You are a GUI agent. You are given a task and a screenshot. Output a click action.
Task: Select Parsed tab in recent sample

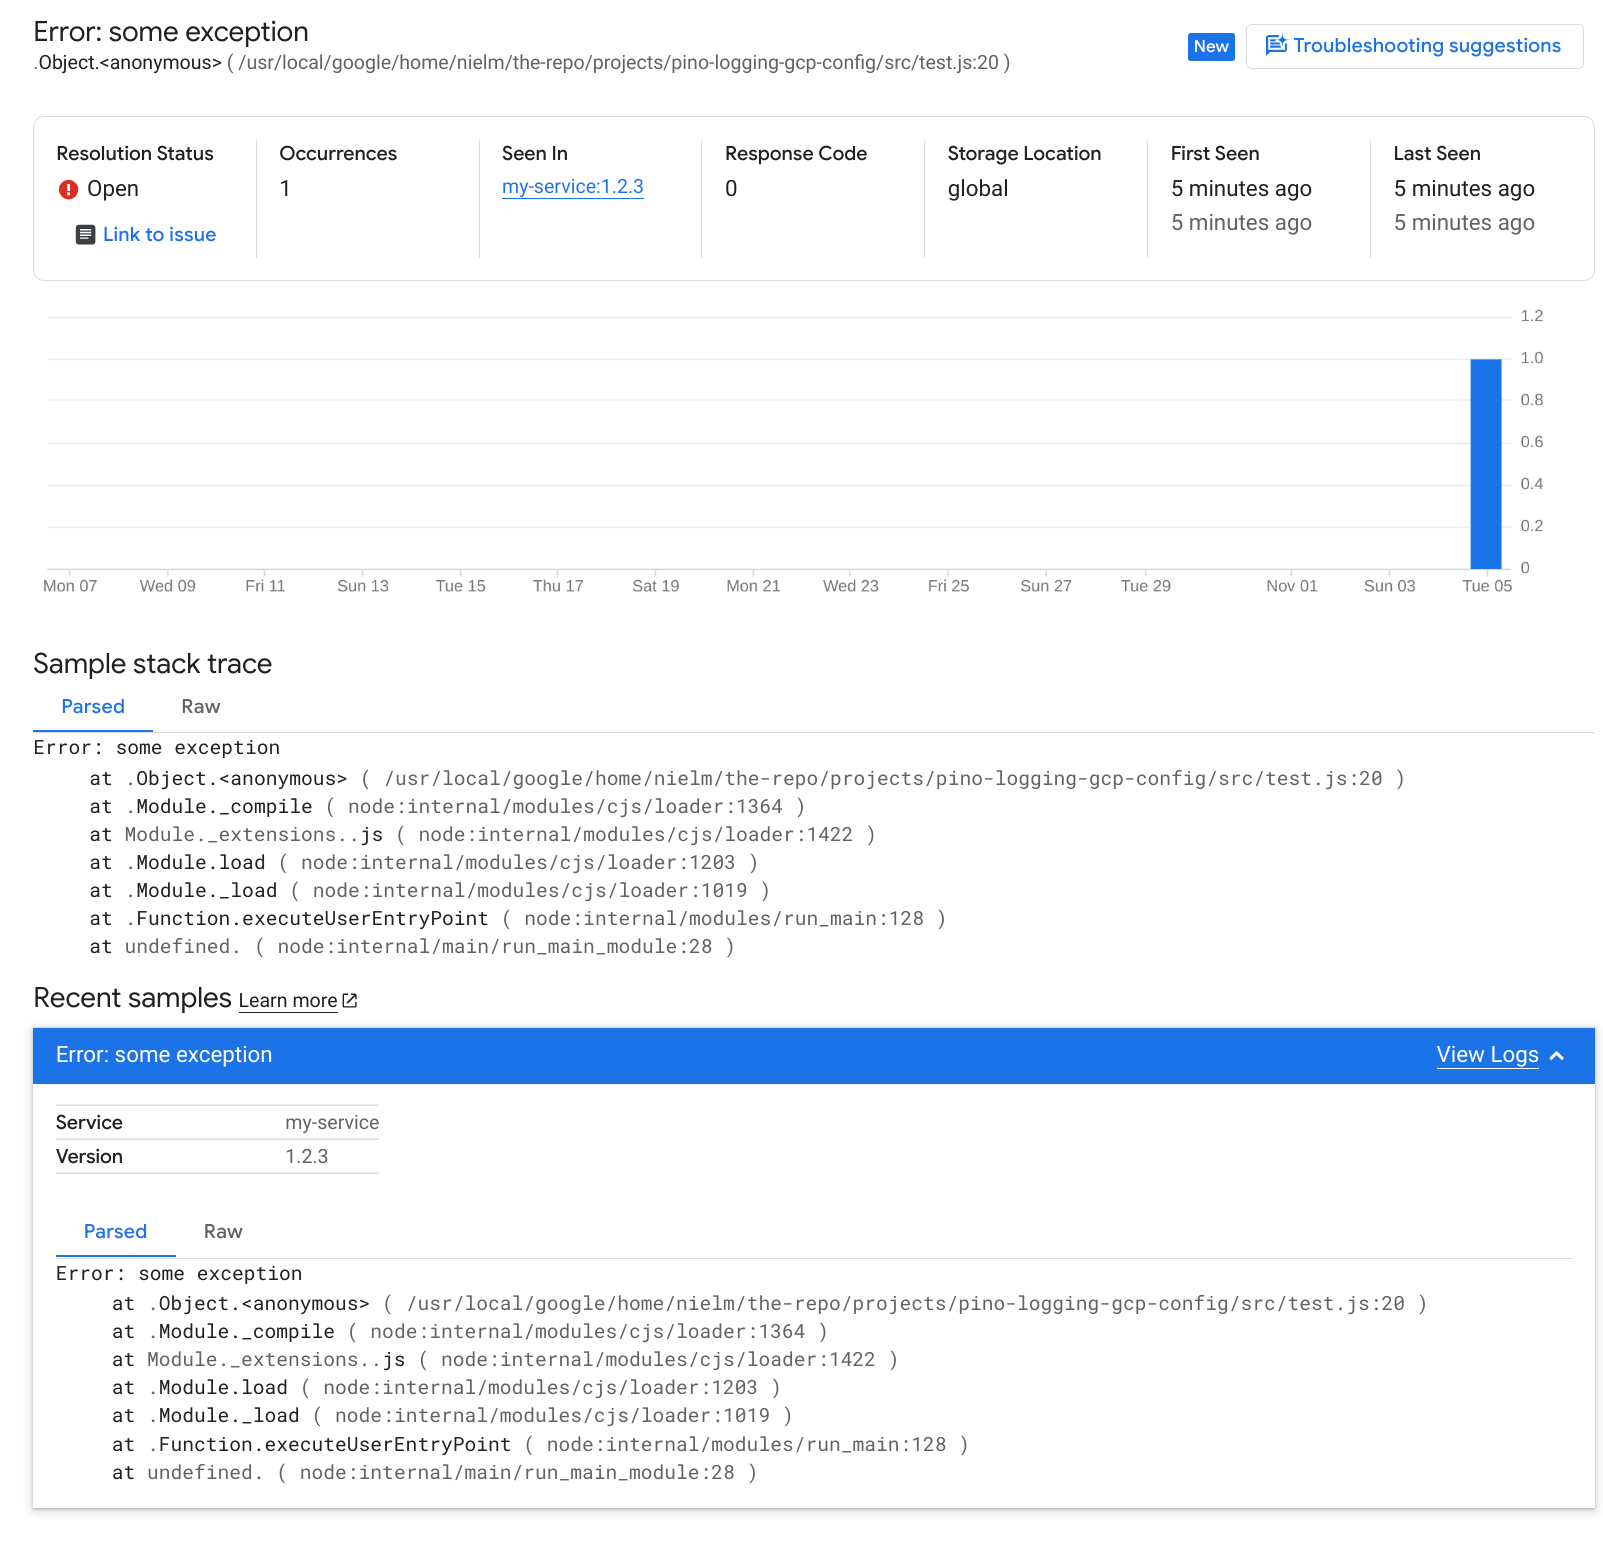click(x=115, y=1232)
